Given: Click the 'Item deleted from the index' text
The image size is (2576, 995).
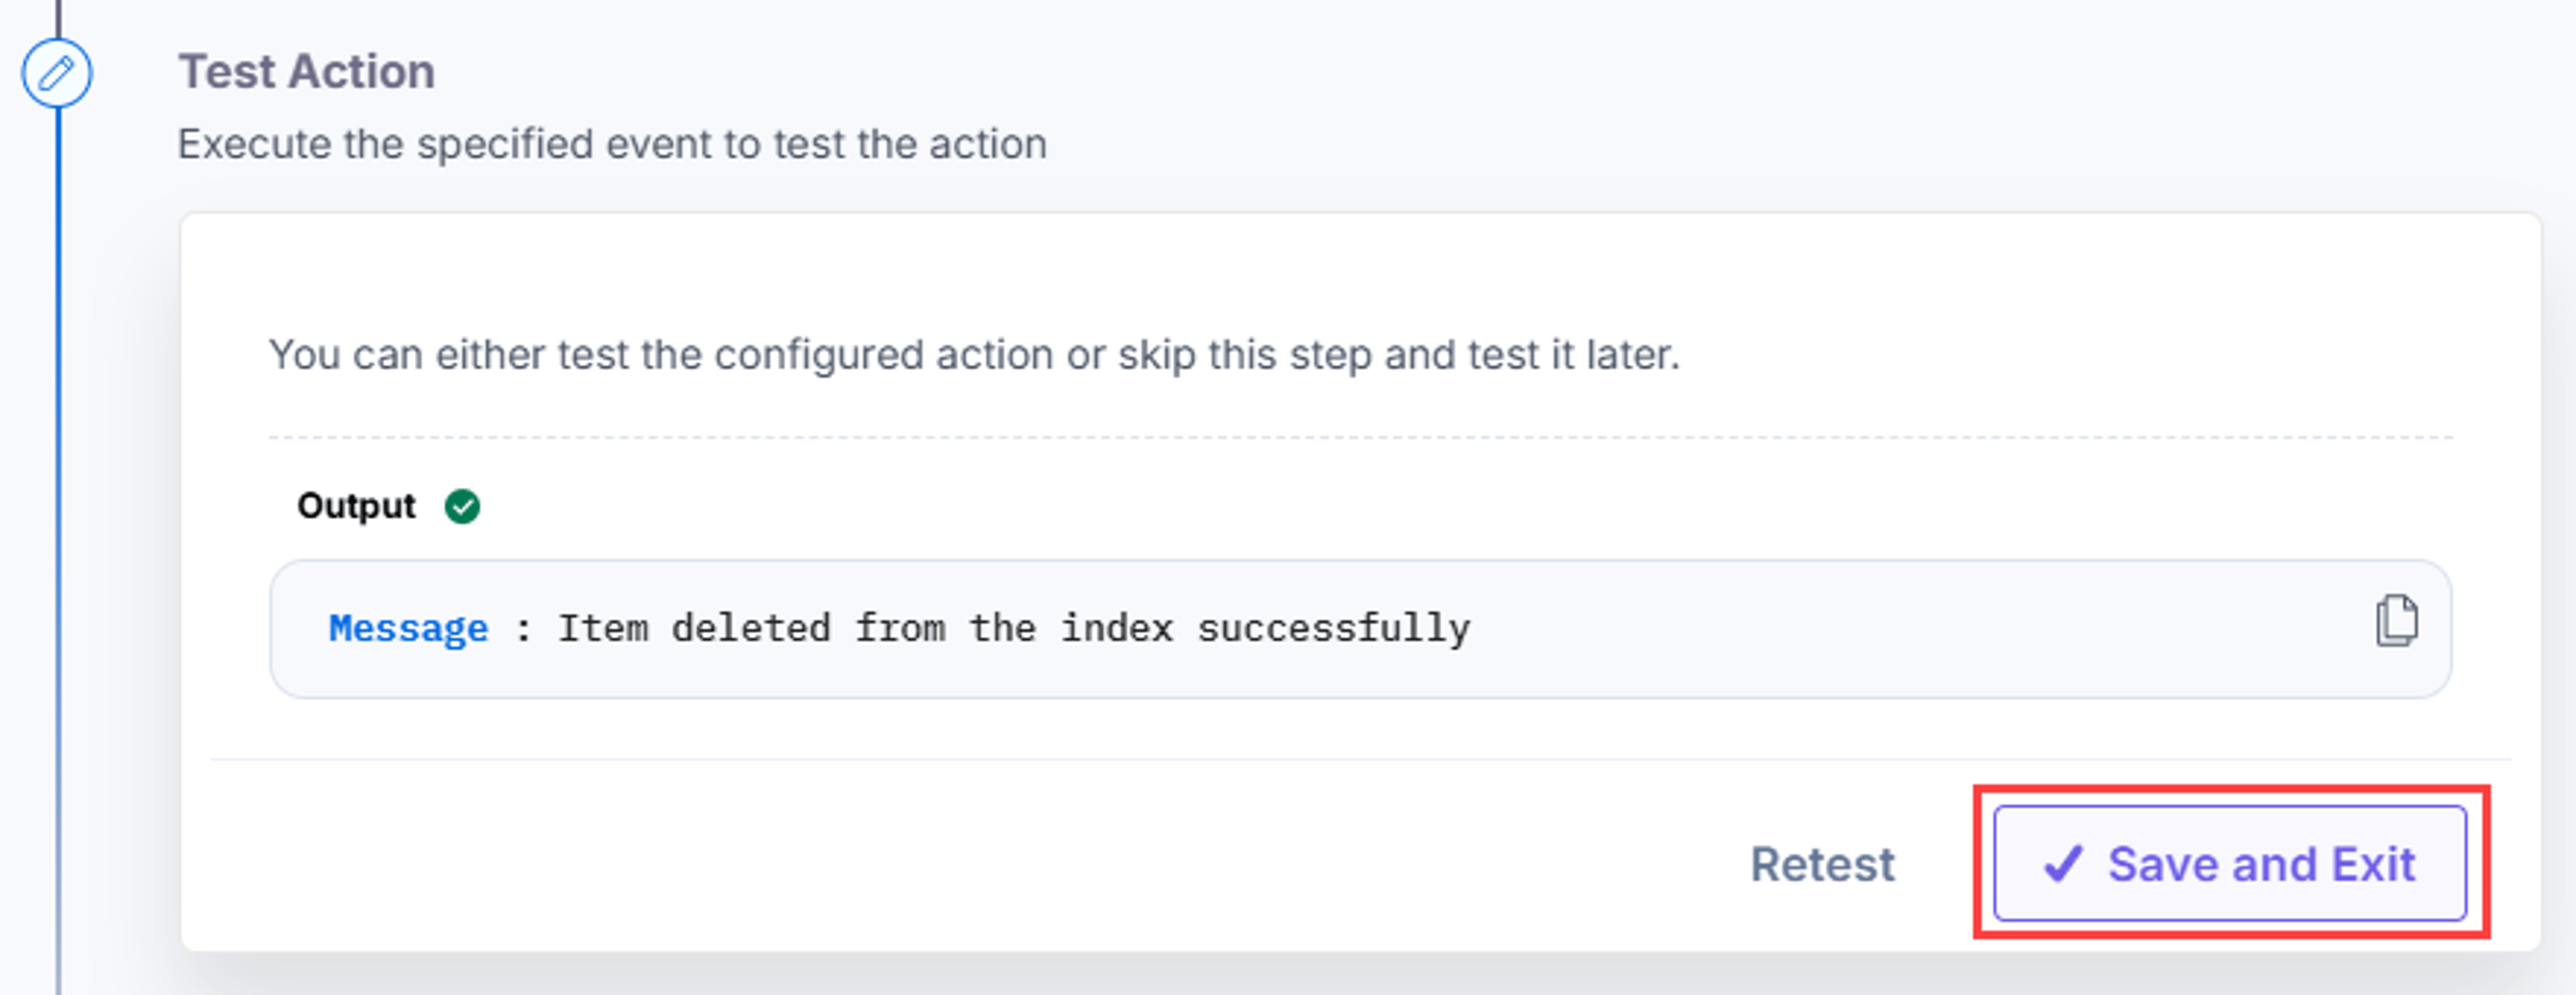Looking at the screenshot, I should click(x=865, y=628).
